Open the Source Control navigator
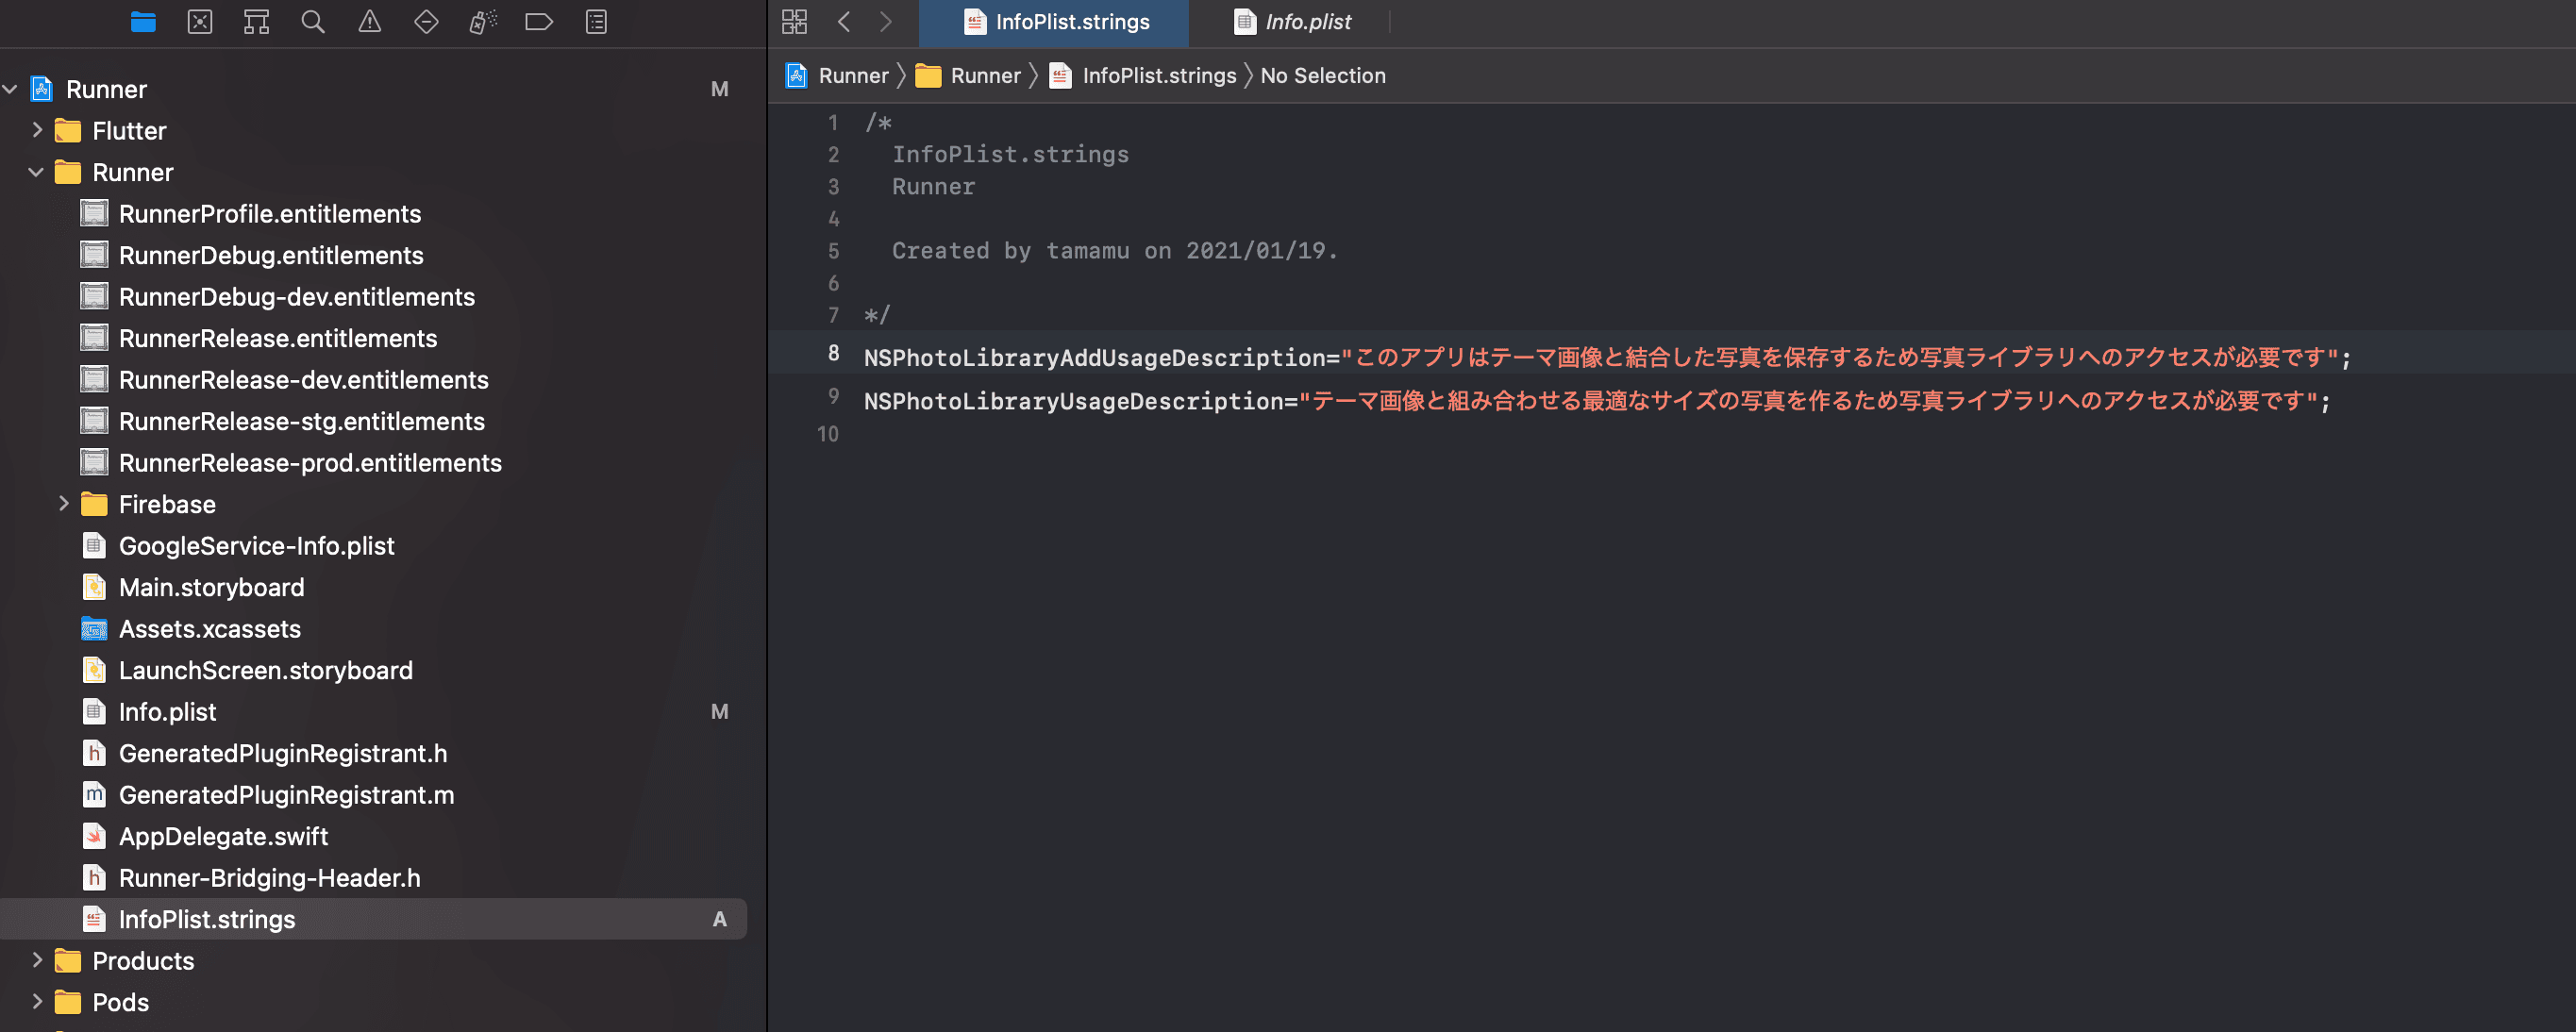Image resolution: width=2576 pixels, height=1032 pixels. [200, 22]
